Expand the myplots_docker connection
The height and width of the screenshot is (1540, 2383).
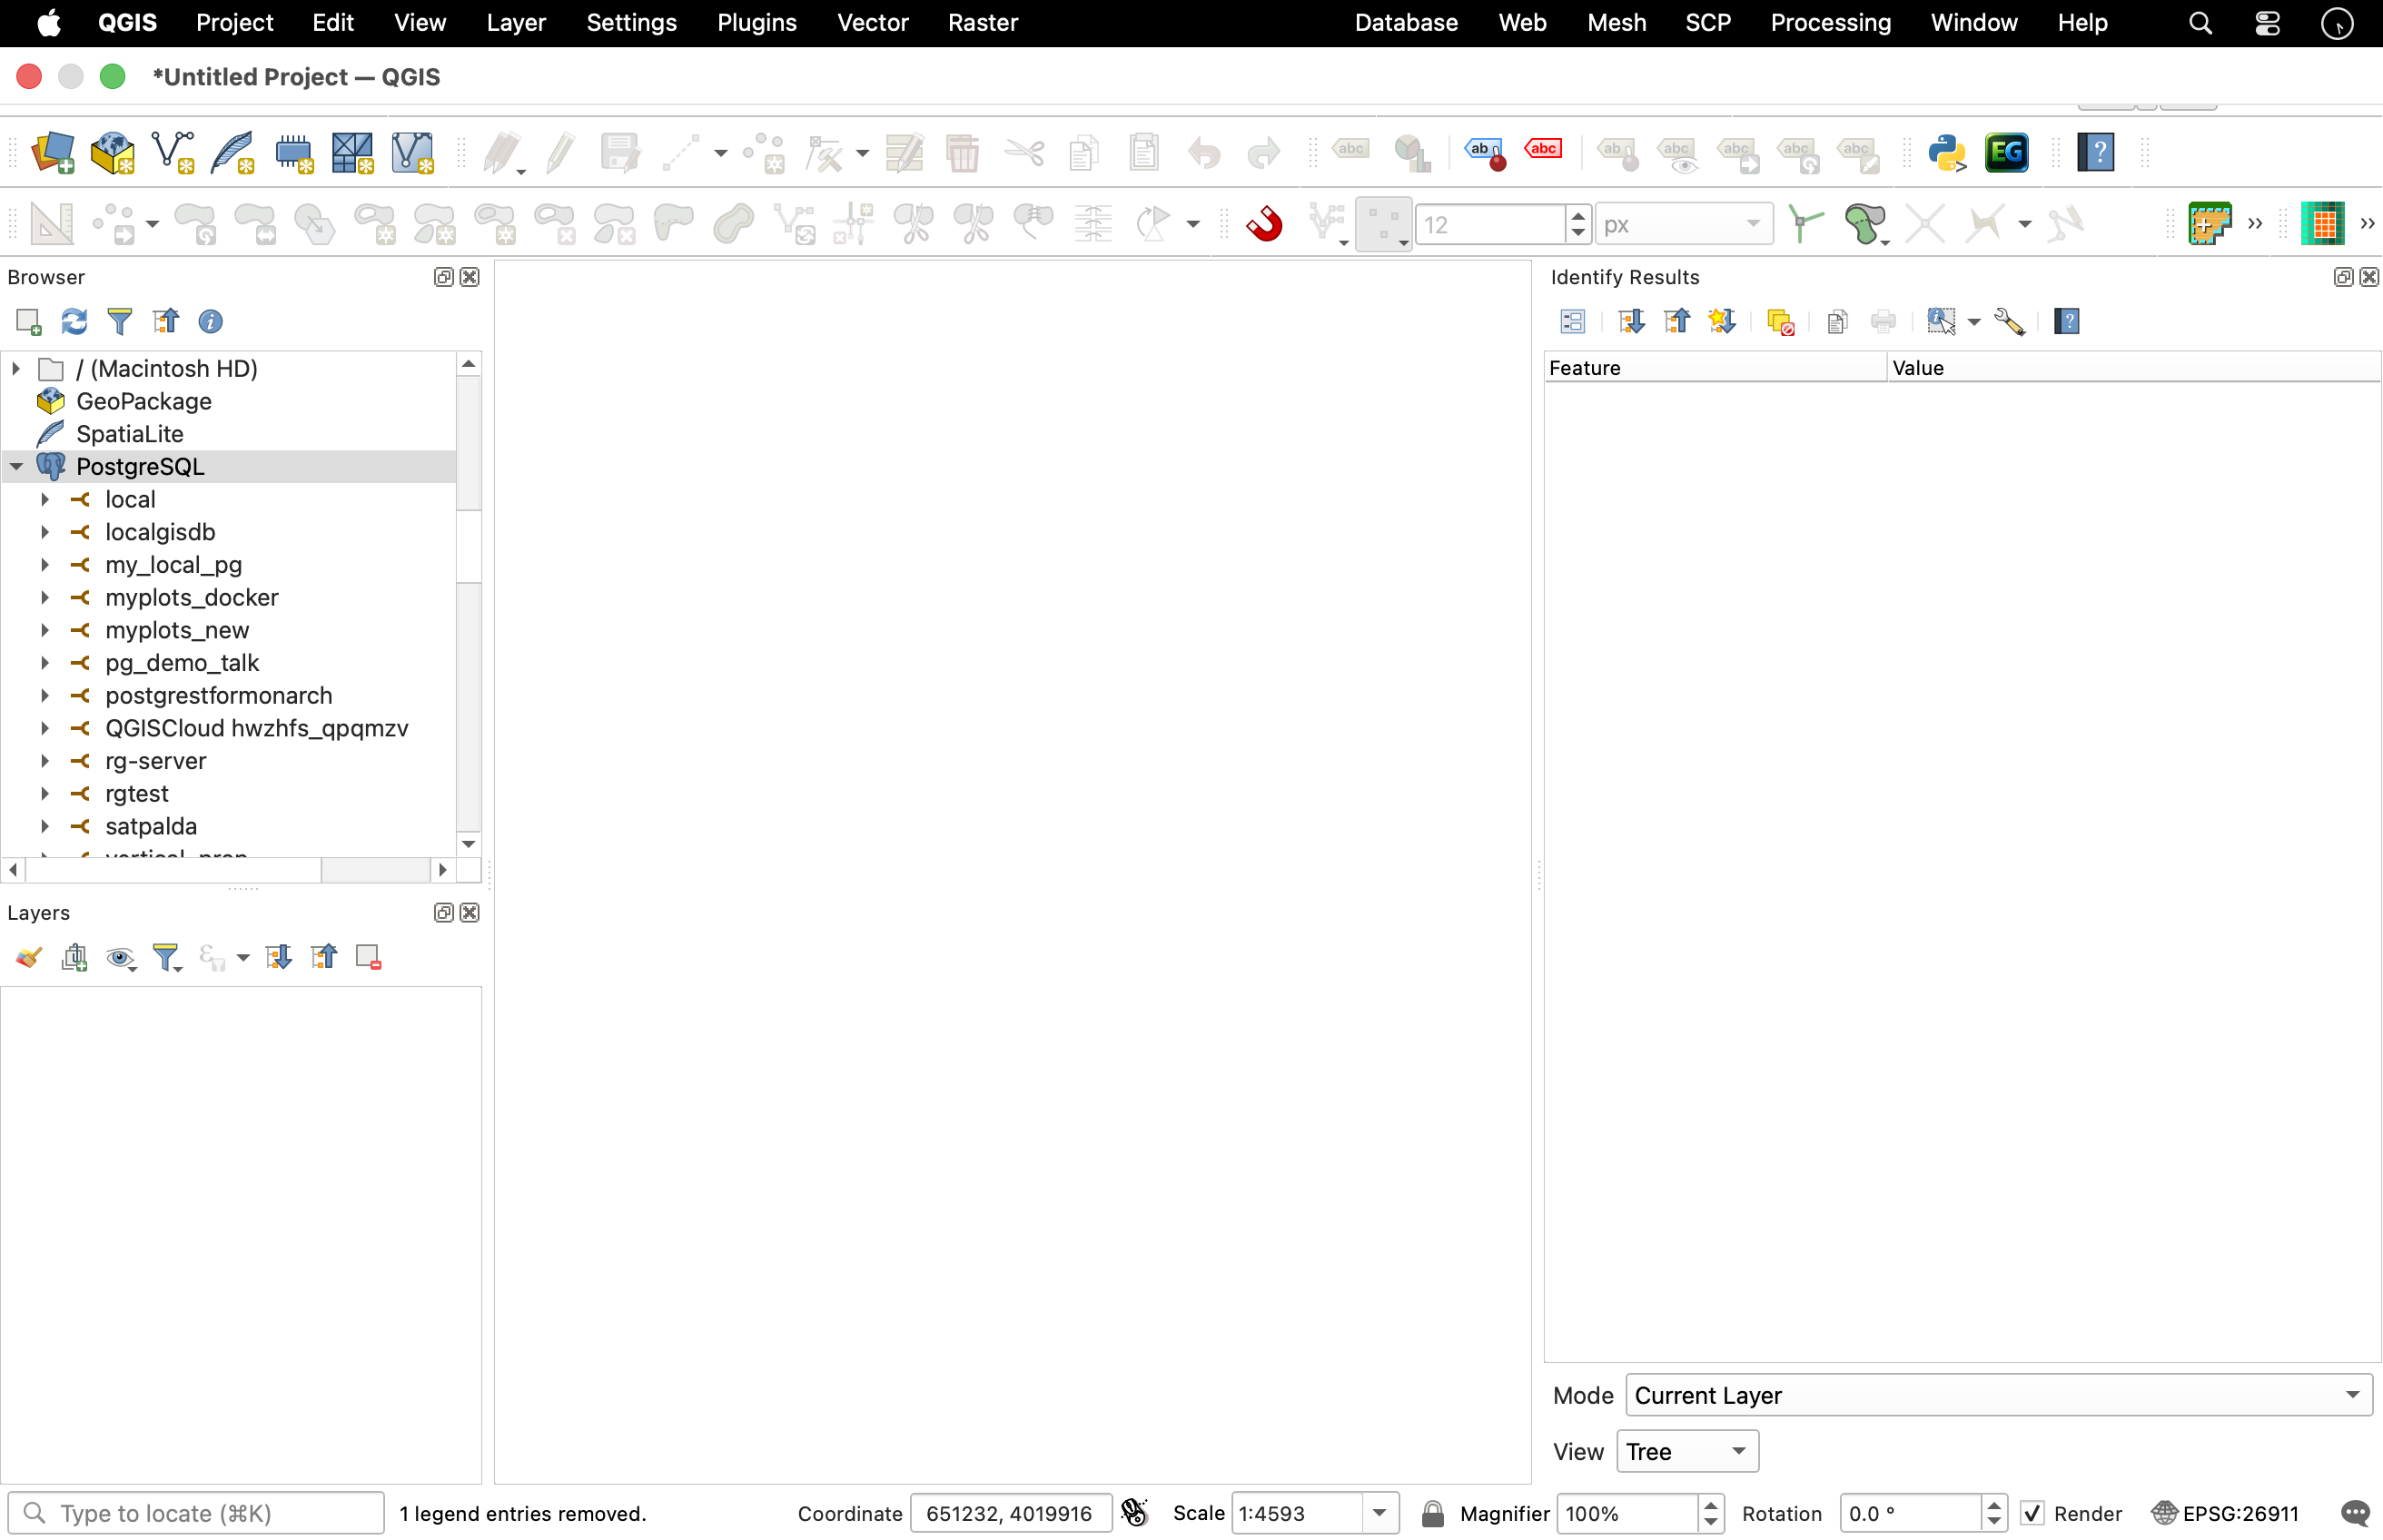click(45, 597)
